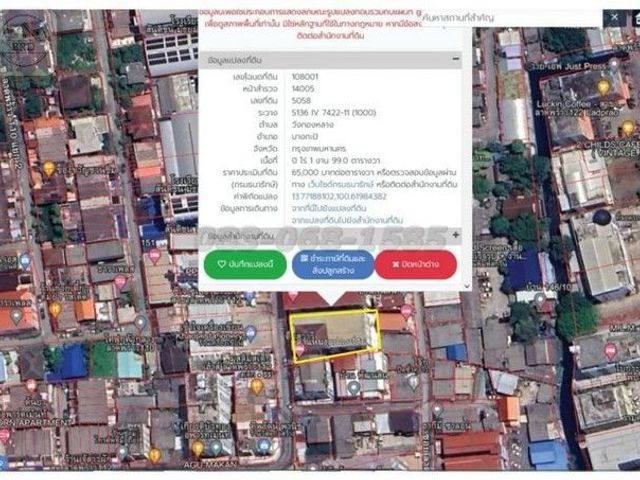Click the X icon beside the search field
Screen dimensions: 640x480
[615, 17]
